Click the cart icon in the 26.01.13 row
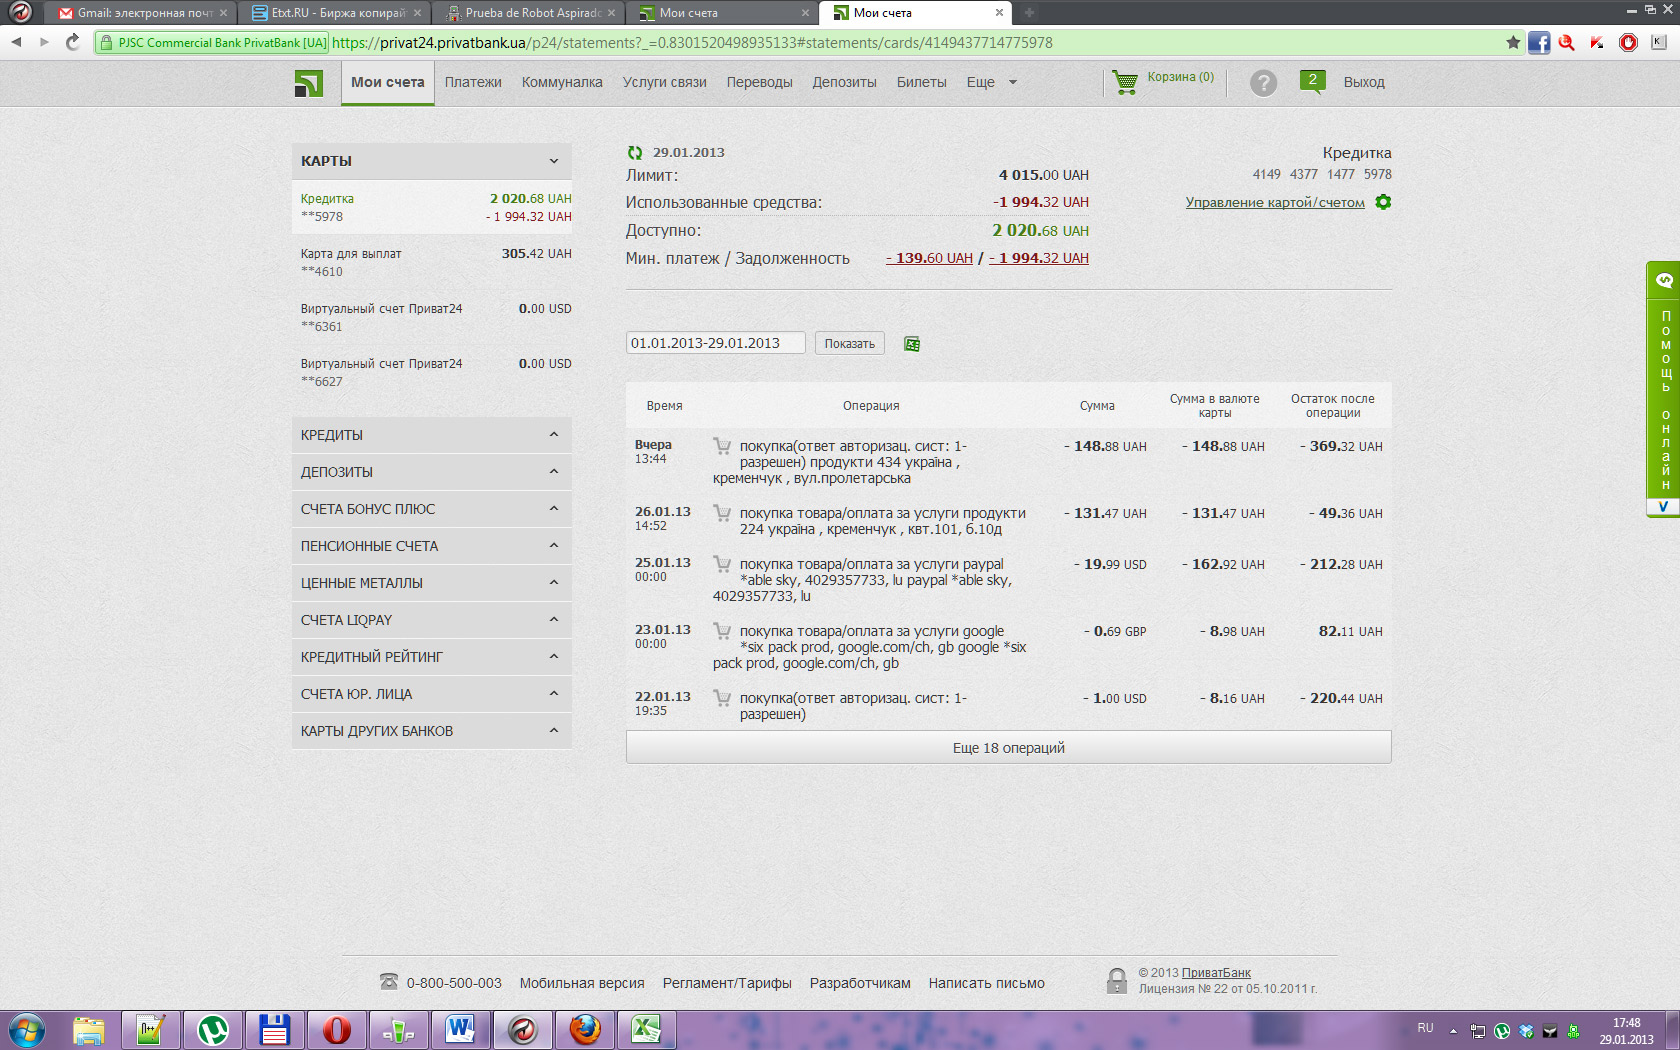 722,513
